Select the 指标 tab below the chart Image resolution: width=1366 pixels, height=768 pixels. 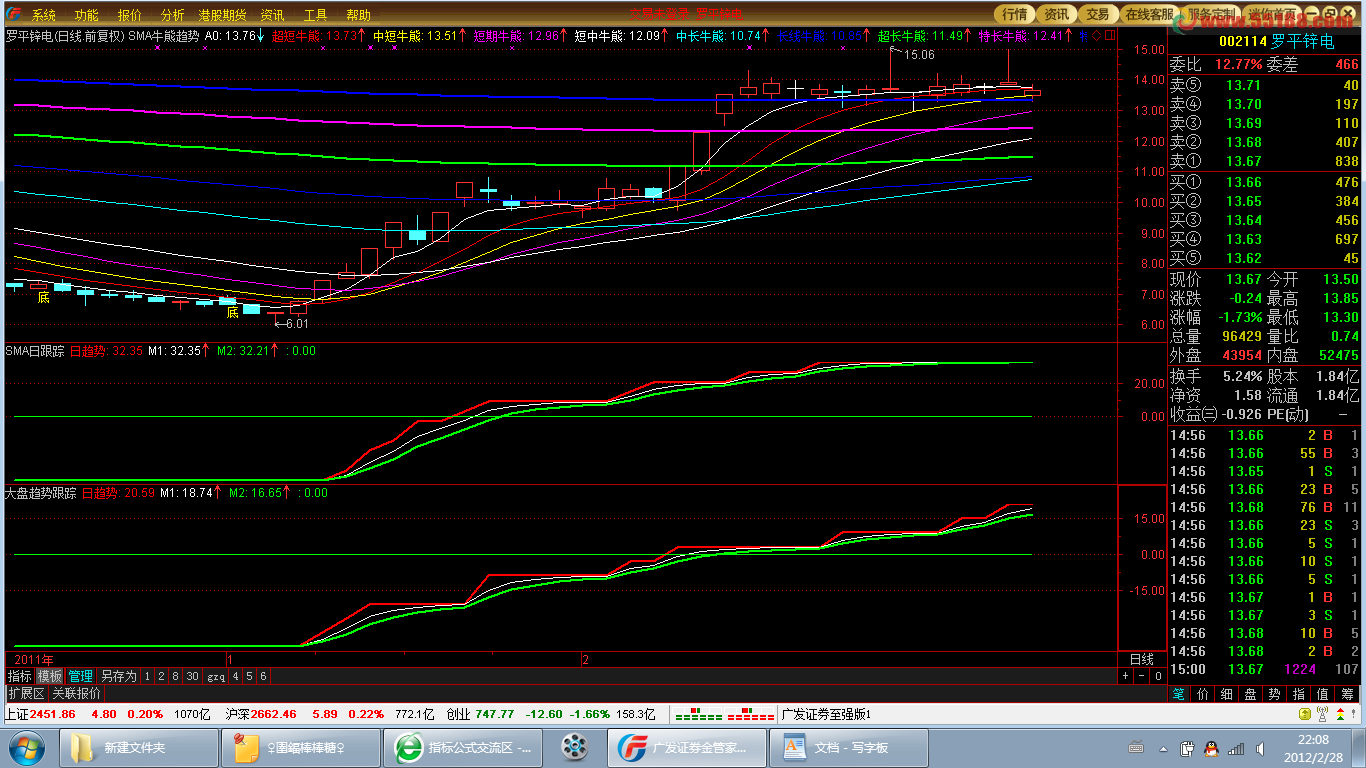20,676
